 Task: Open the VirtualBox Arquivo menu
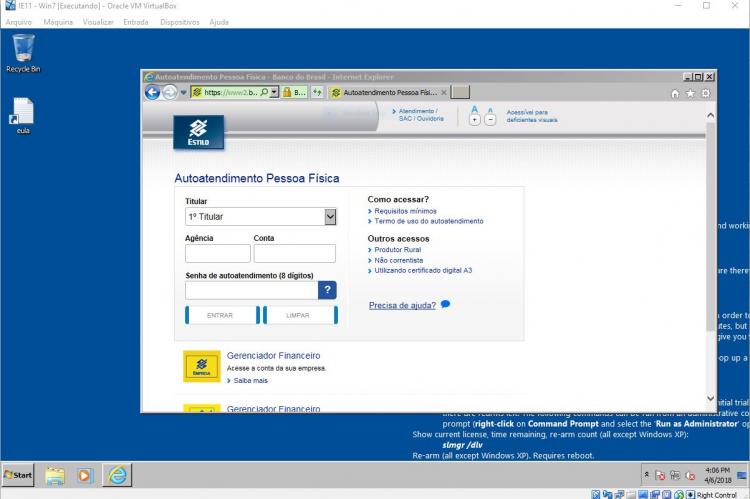19,22
